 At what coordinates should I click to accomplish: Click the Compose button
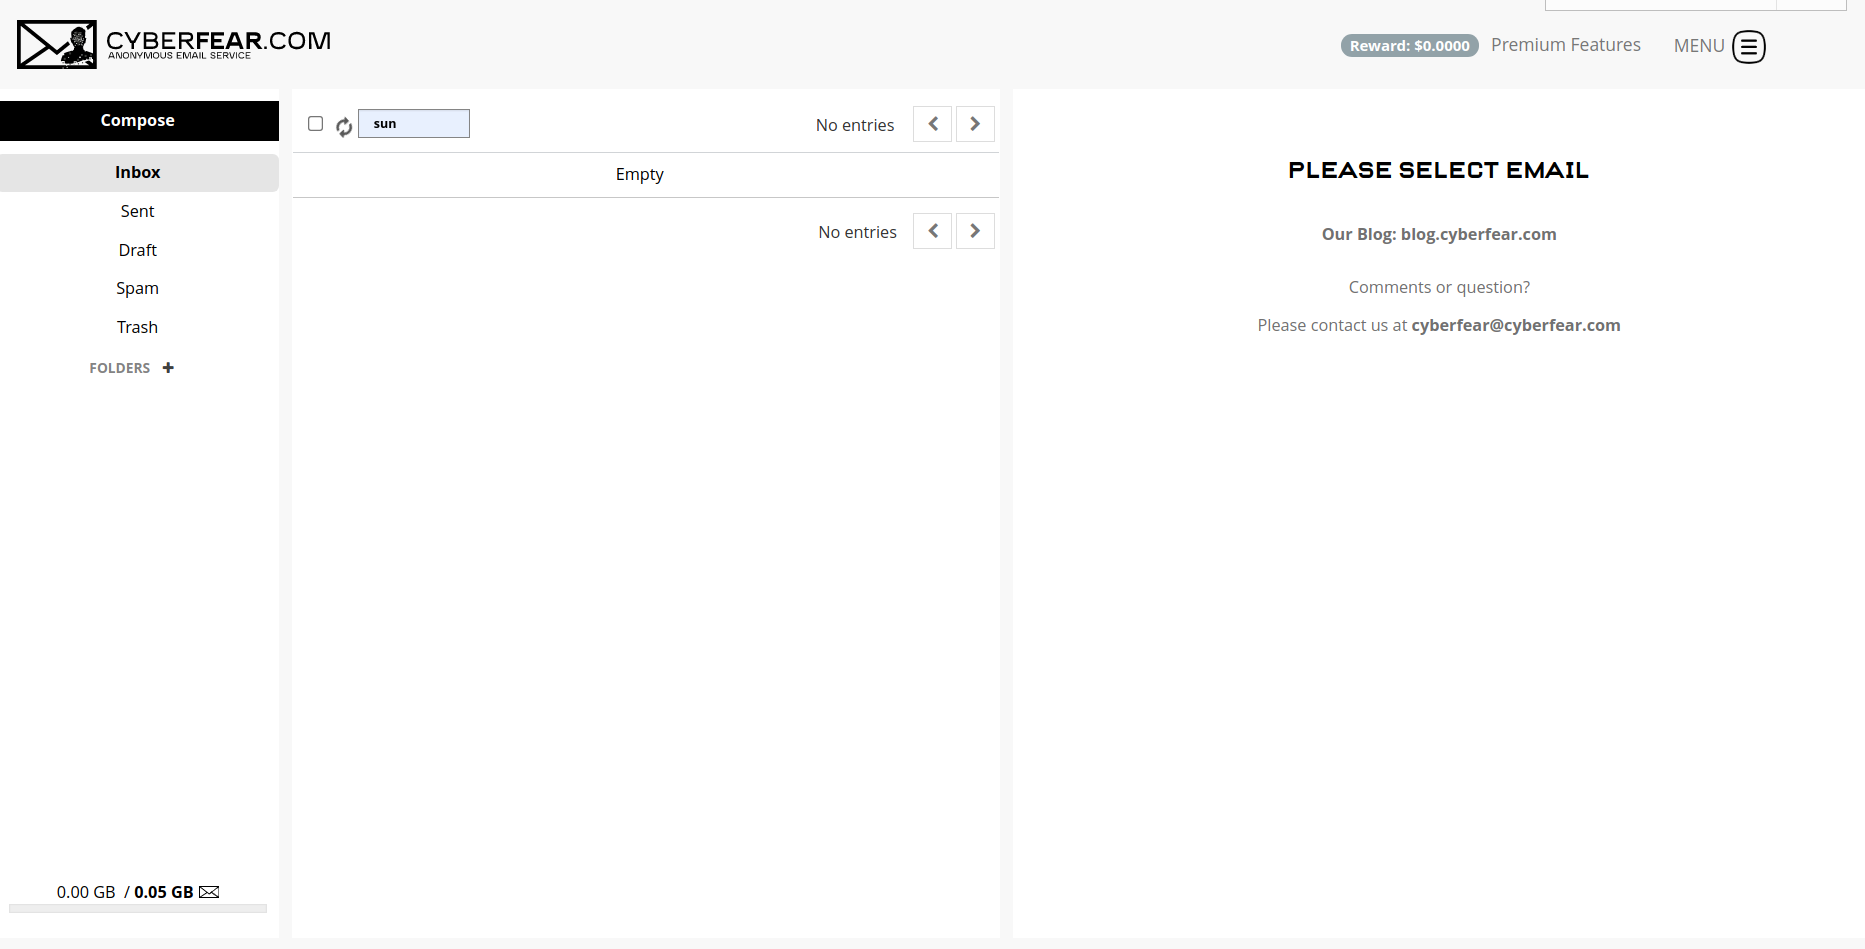[x=139, y=120]
